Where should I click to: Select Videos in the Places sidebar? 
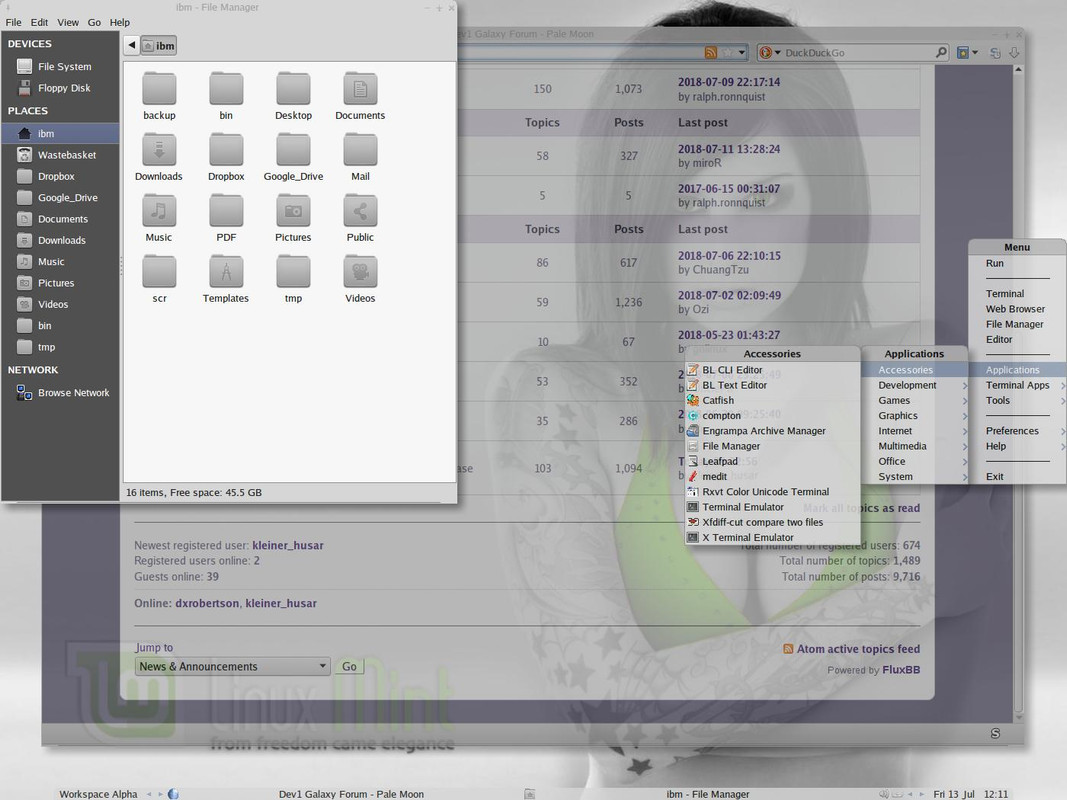(x=60, y=304)
